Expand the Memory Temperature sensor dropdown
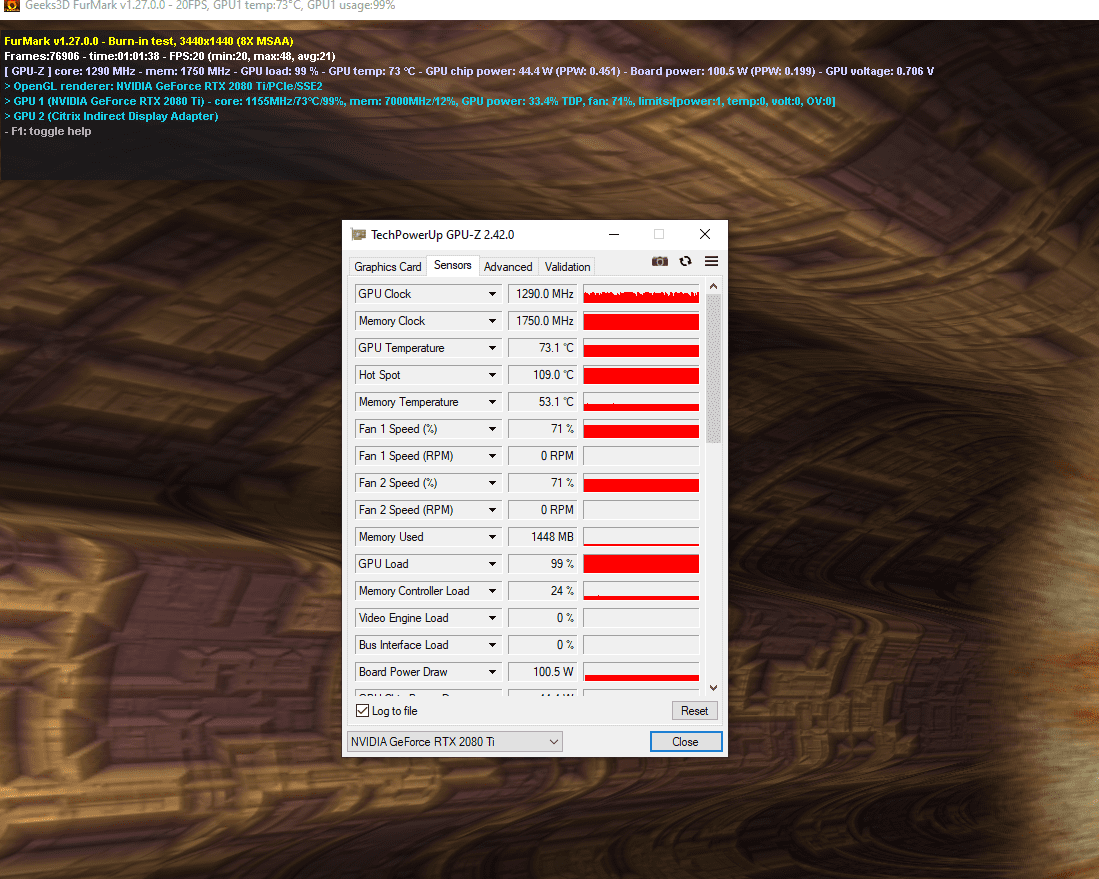This screenshot has width=1099, height=879. pyautogui.click(x=493, y=402)
